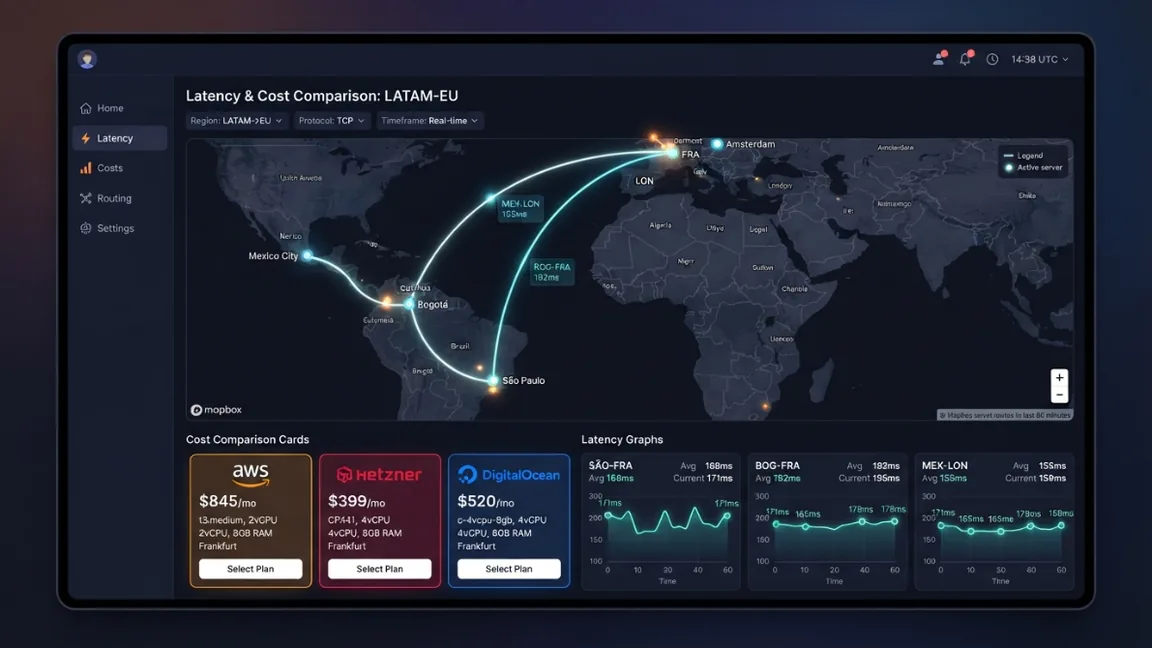
Task: Open the Timeframe Real-time dropdown
Action: coord(430,120)
